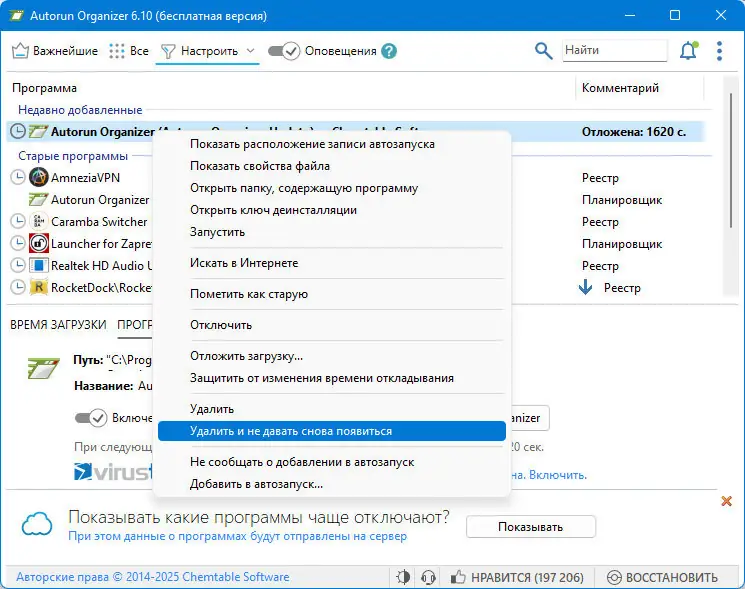Click the Launcher for Zapret clock icon
Viewport: 745px width, 589px height.
click(18, 243)
